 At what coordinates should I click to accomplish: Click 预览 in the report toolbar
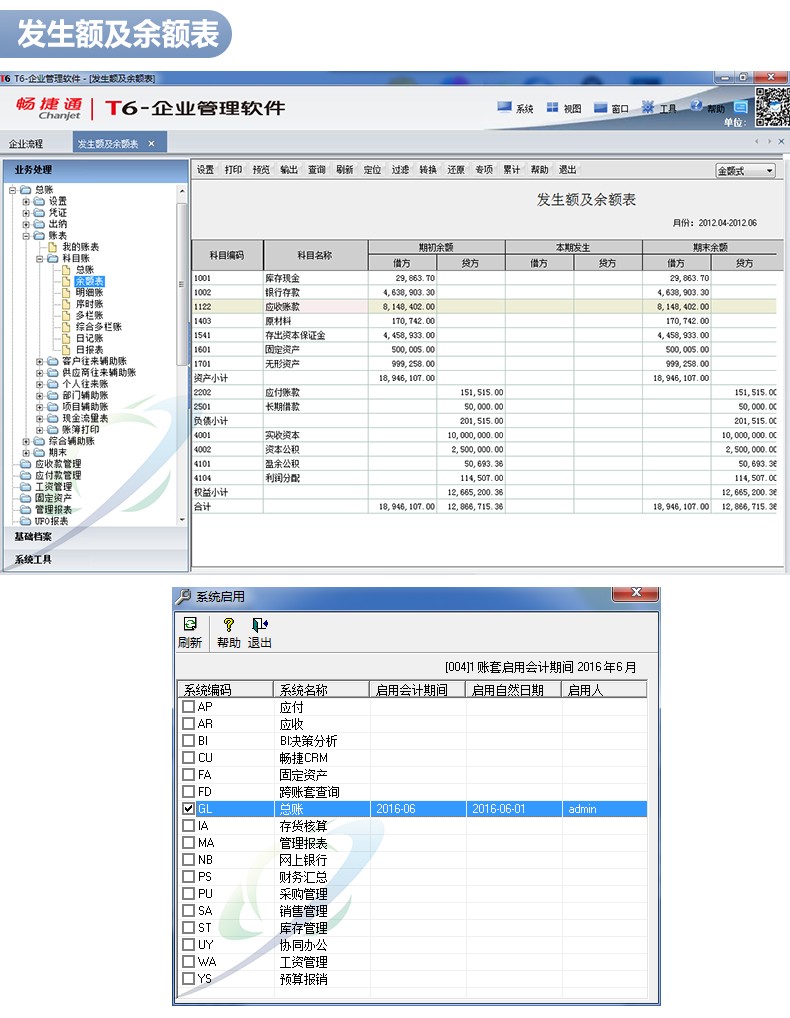point(261,169)
